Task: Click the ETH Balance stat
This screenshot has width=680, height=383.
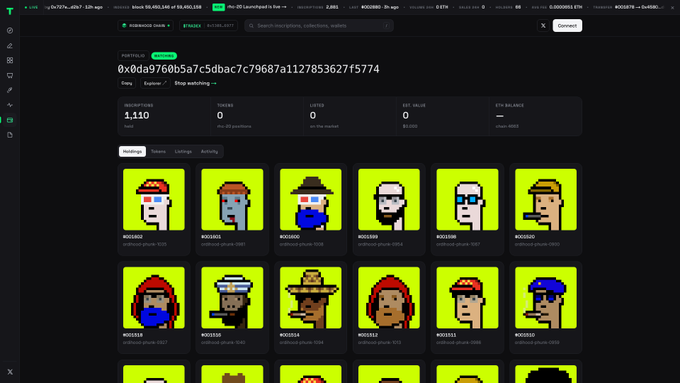Action: click(x=535, y=116)
